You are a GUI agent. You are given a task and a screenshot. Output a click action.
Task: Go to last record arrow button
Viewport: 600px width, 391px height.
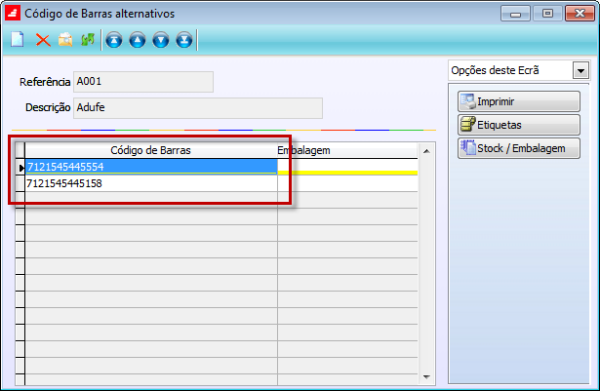click(184, 40)
